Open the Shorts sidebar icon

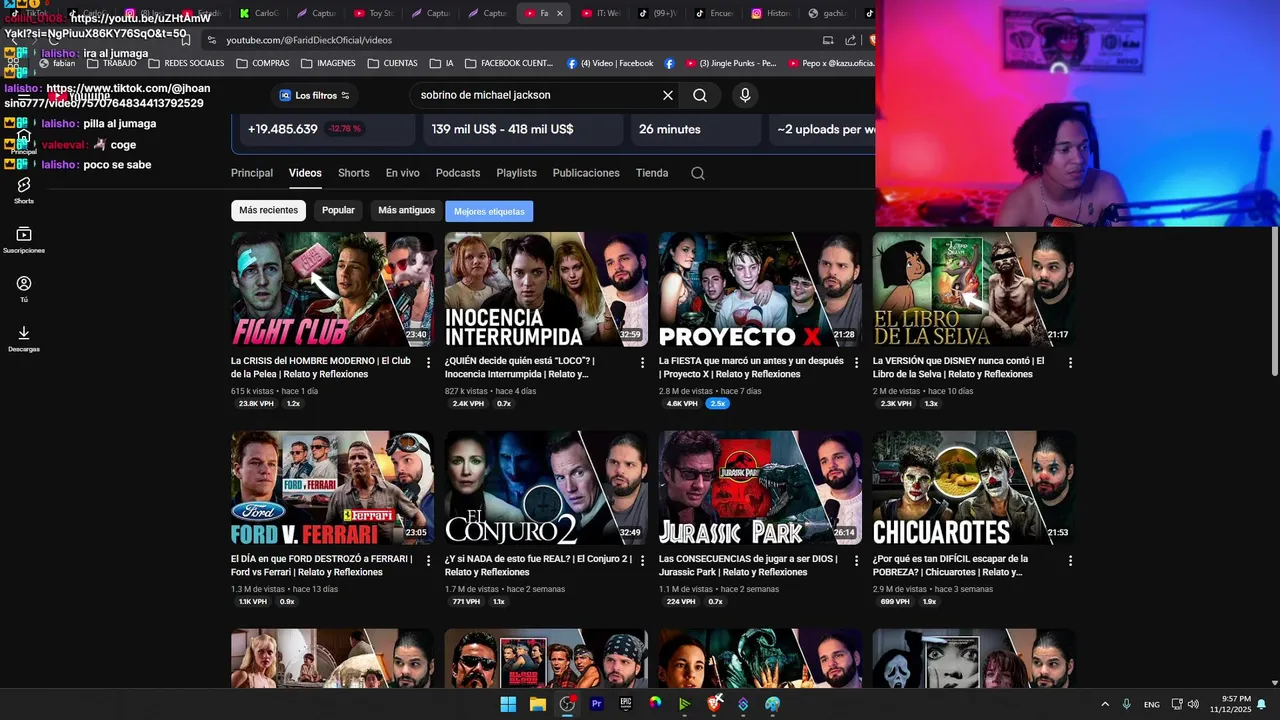(24, 190)
